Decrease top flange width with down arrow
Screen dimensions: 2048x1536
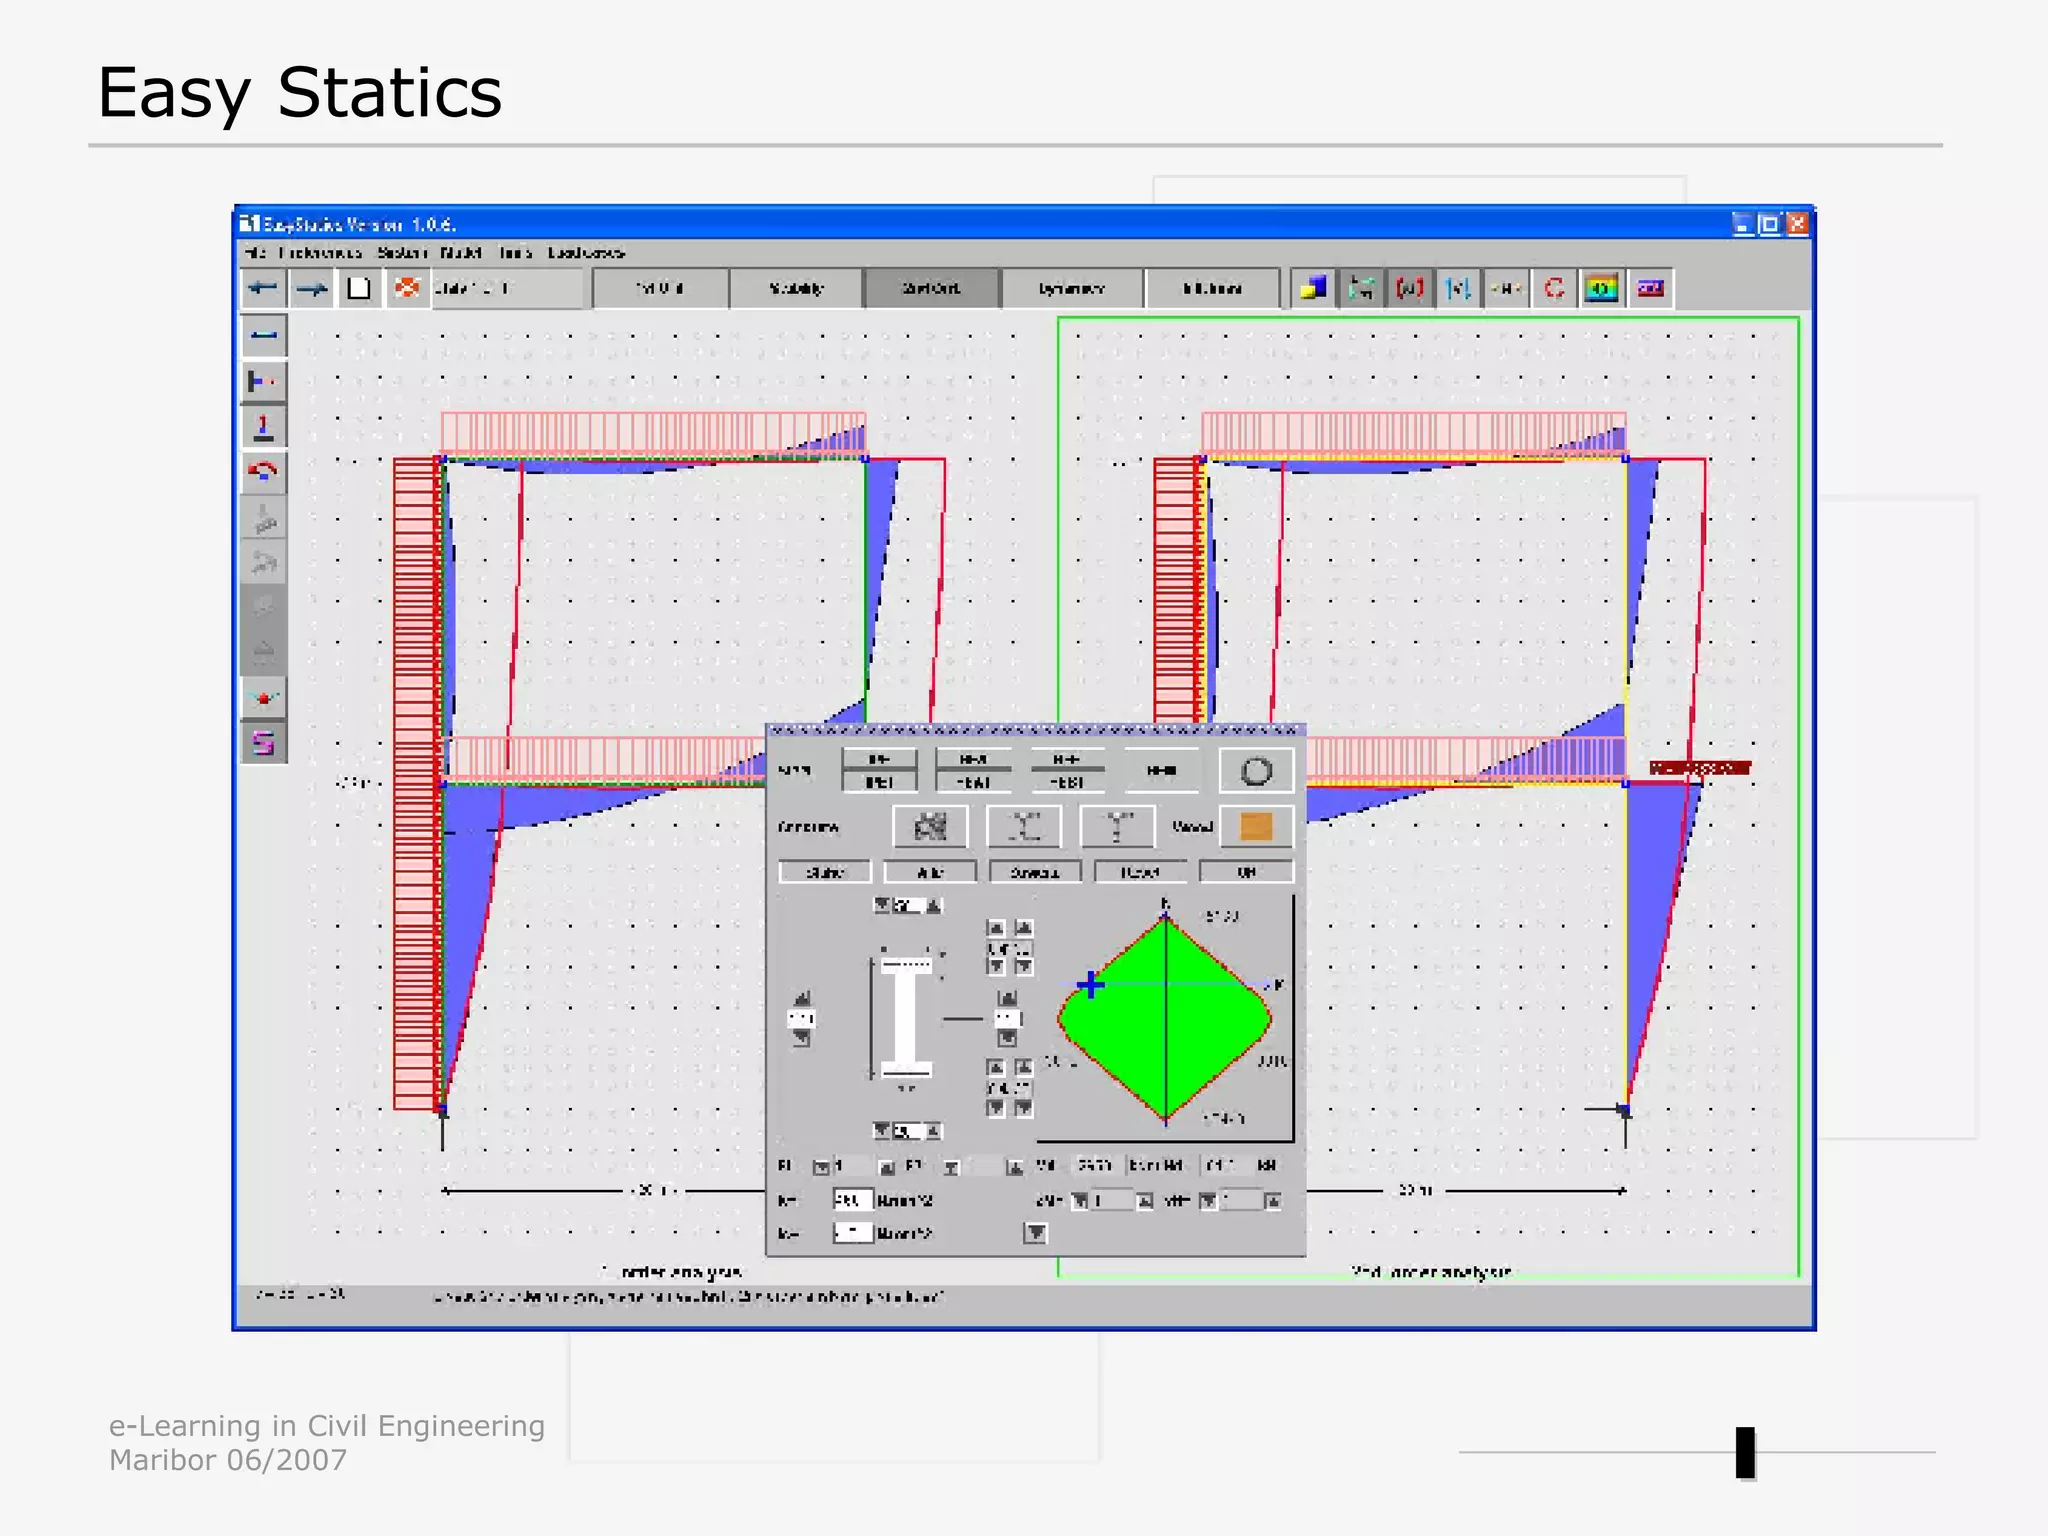tap(881, 905)
